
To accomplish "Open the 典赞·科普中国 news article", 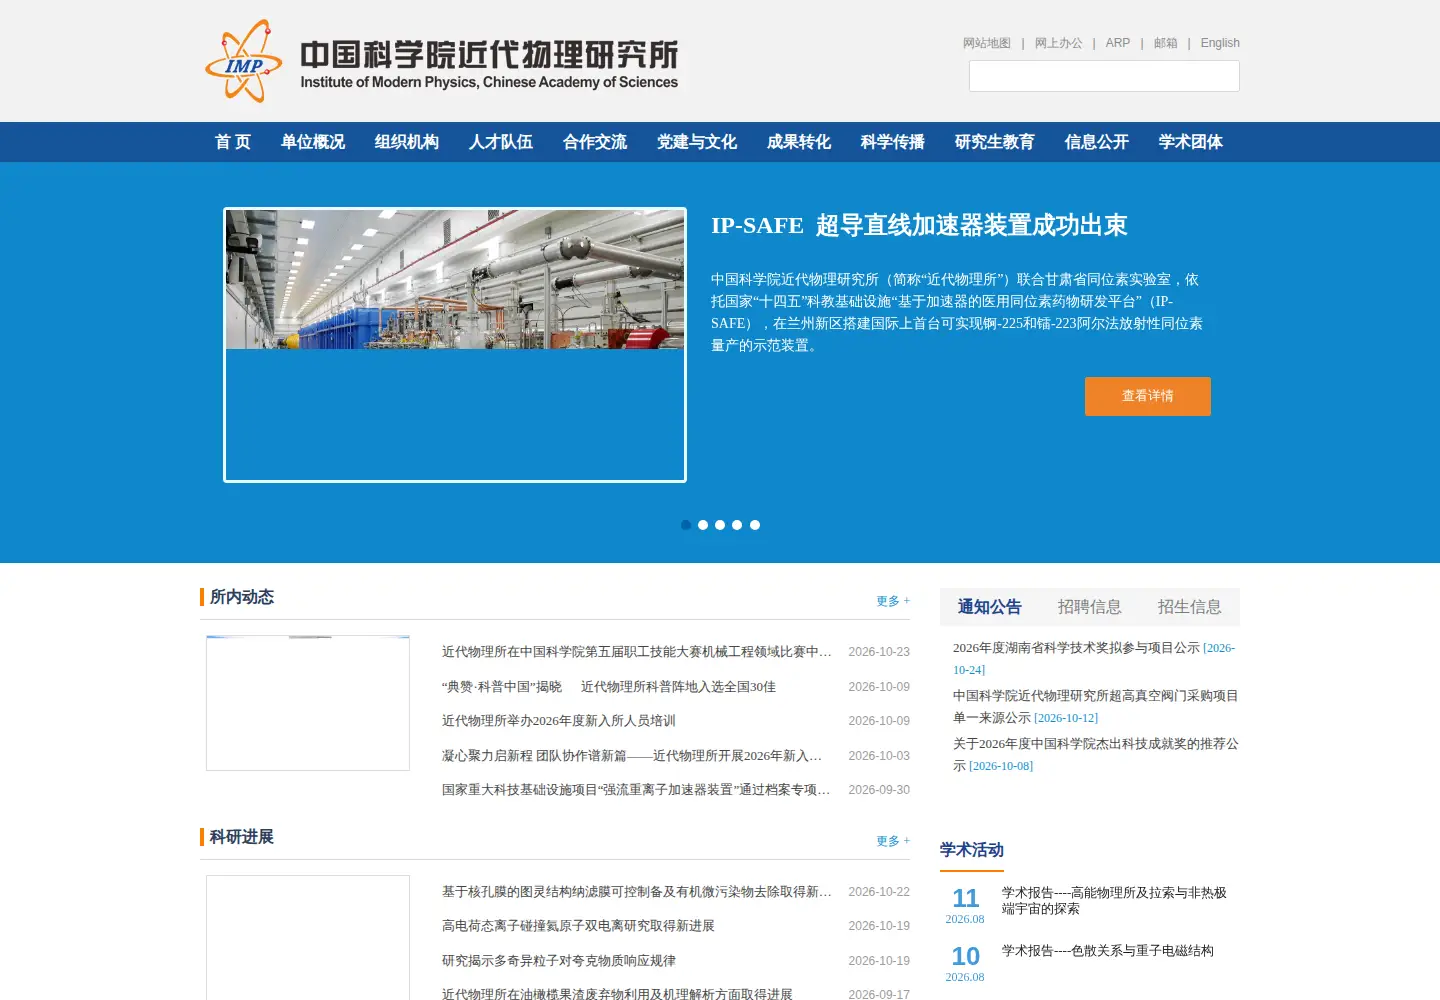I will coord(609,687).
